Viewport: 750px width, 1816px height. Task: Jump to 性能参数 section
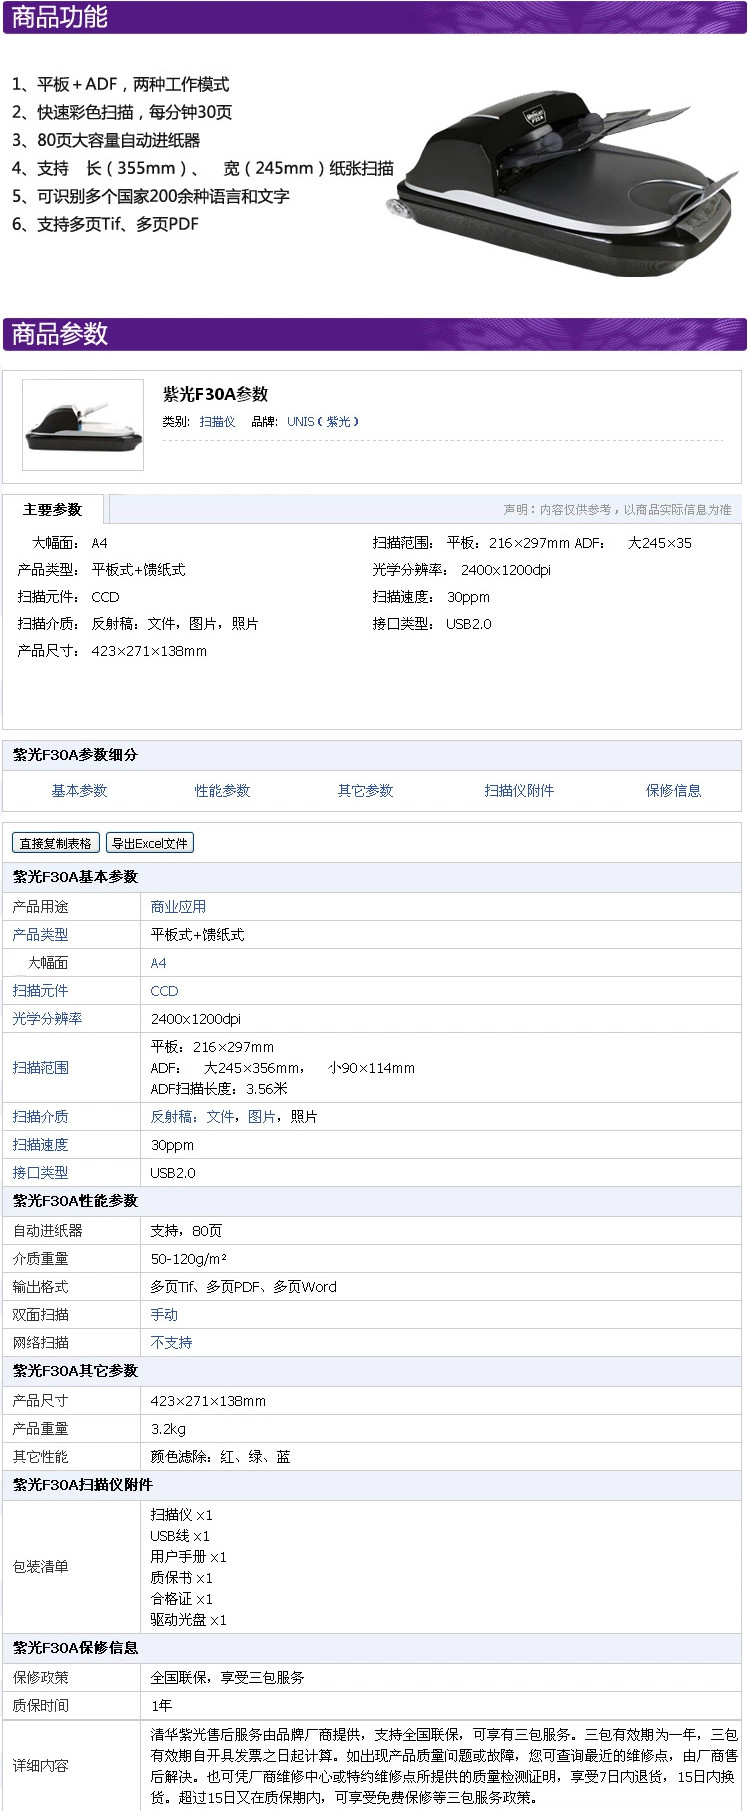(222, 791)
